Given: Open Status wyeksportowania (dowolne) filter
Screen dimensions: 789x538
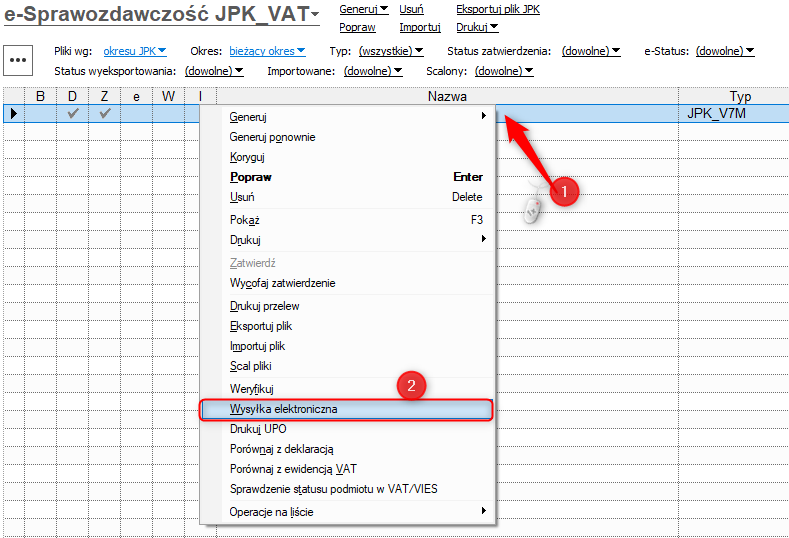Looking at the screenshot, I should click(x=214, y=71).
